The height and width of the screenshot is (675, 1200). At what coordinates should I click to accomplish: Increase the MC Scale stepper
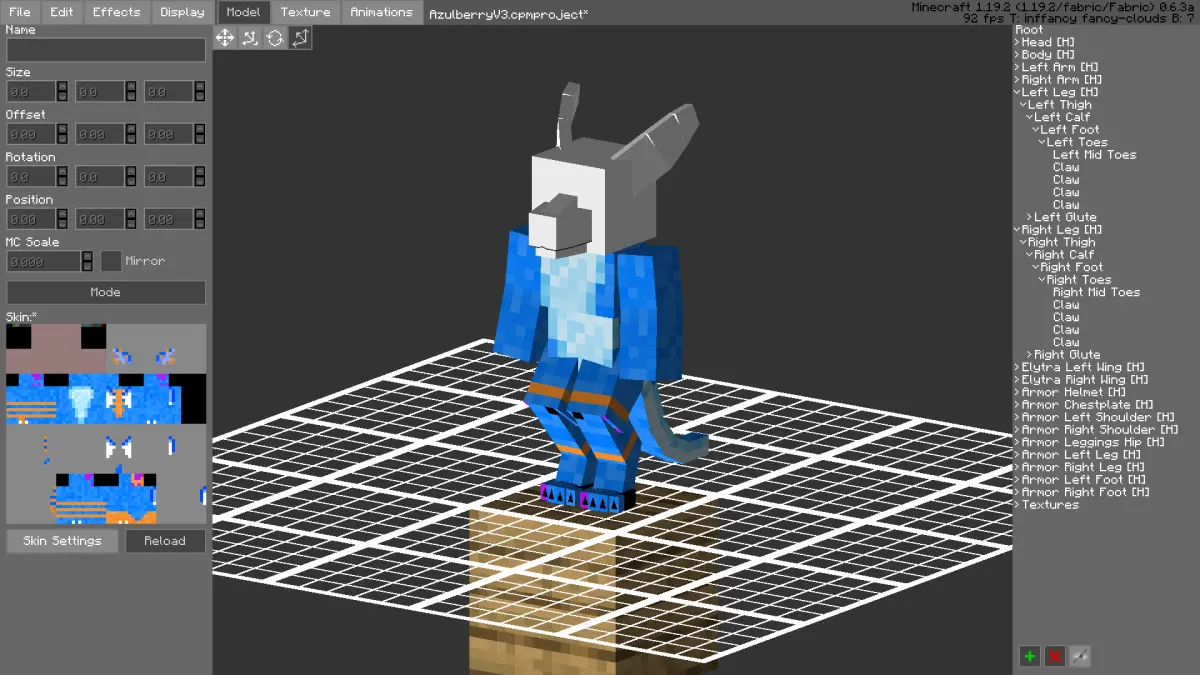tap(86, 256)
